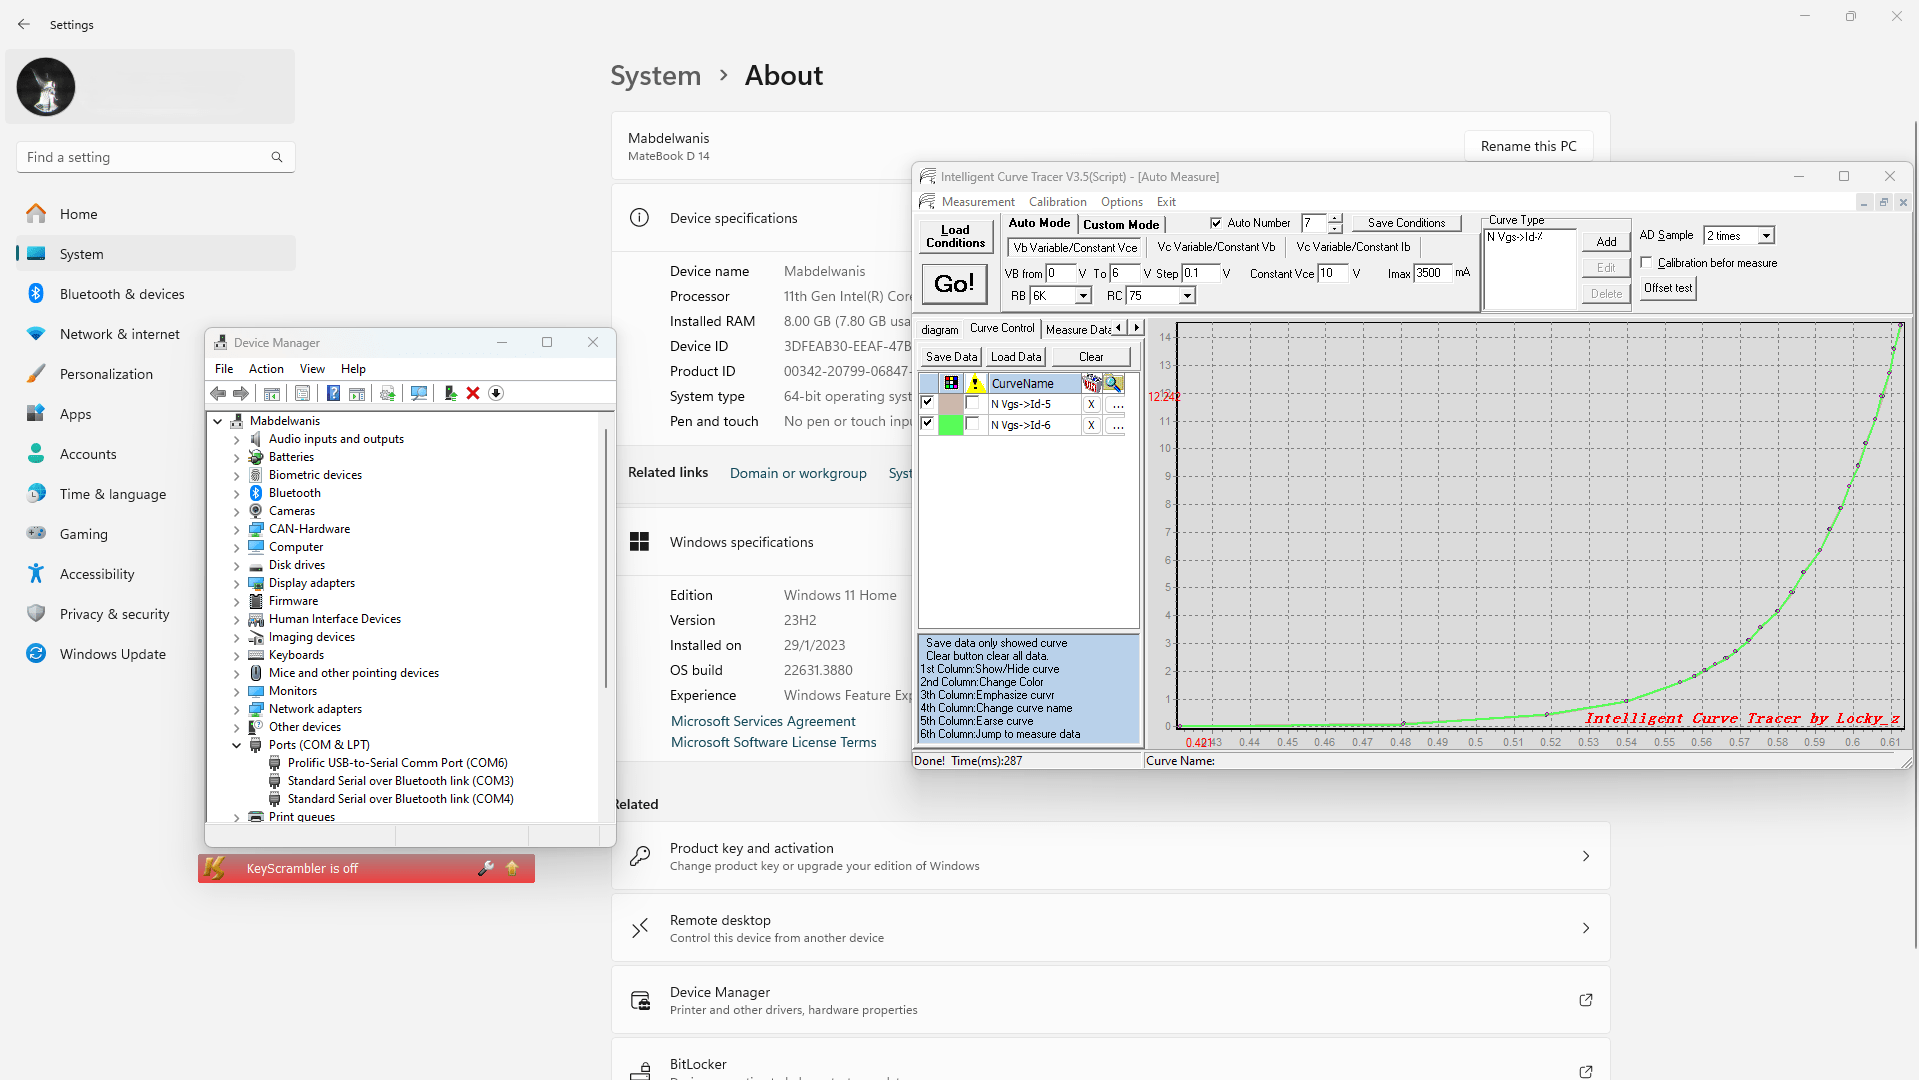Click the Save Conditions button

coord(1406,223)
